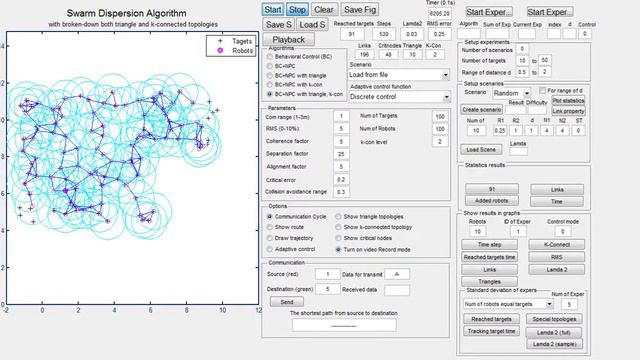
Task: Edit the Alignment factor field
Action: pyautogui.click(x=341, y=167)
